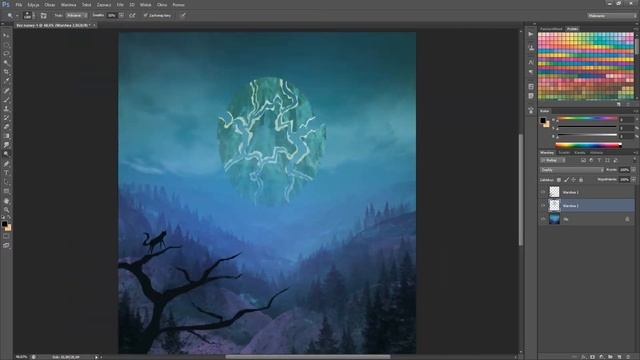Click the switch foreground/background colors arrow
The image size is (640, 360).
pyautogui.click(x=9, y=218)
